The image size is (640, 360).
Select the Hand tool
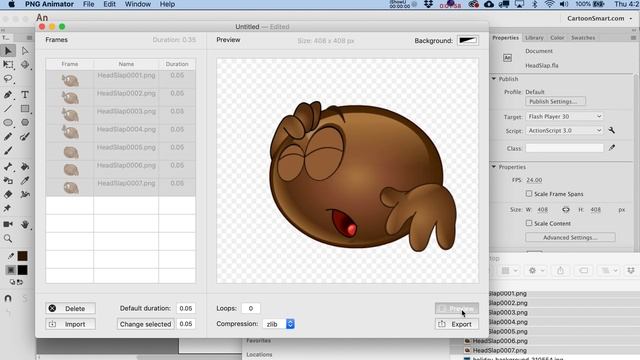coord(25,224)
